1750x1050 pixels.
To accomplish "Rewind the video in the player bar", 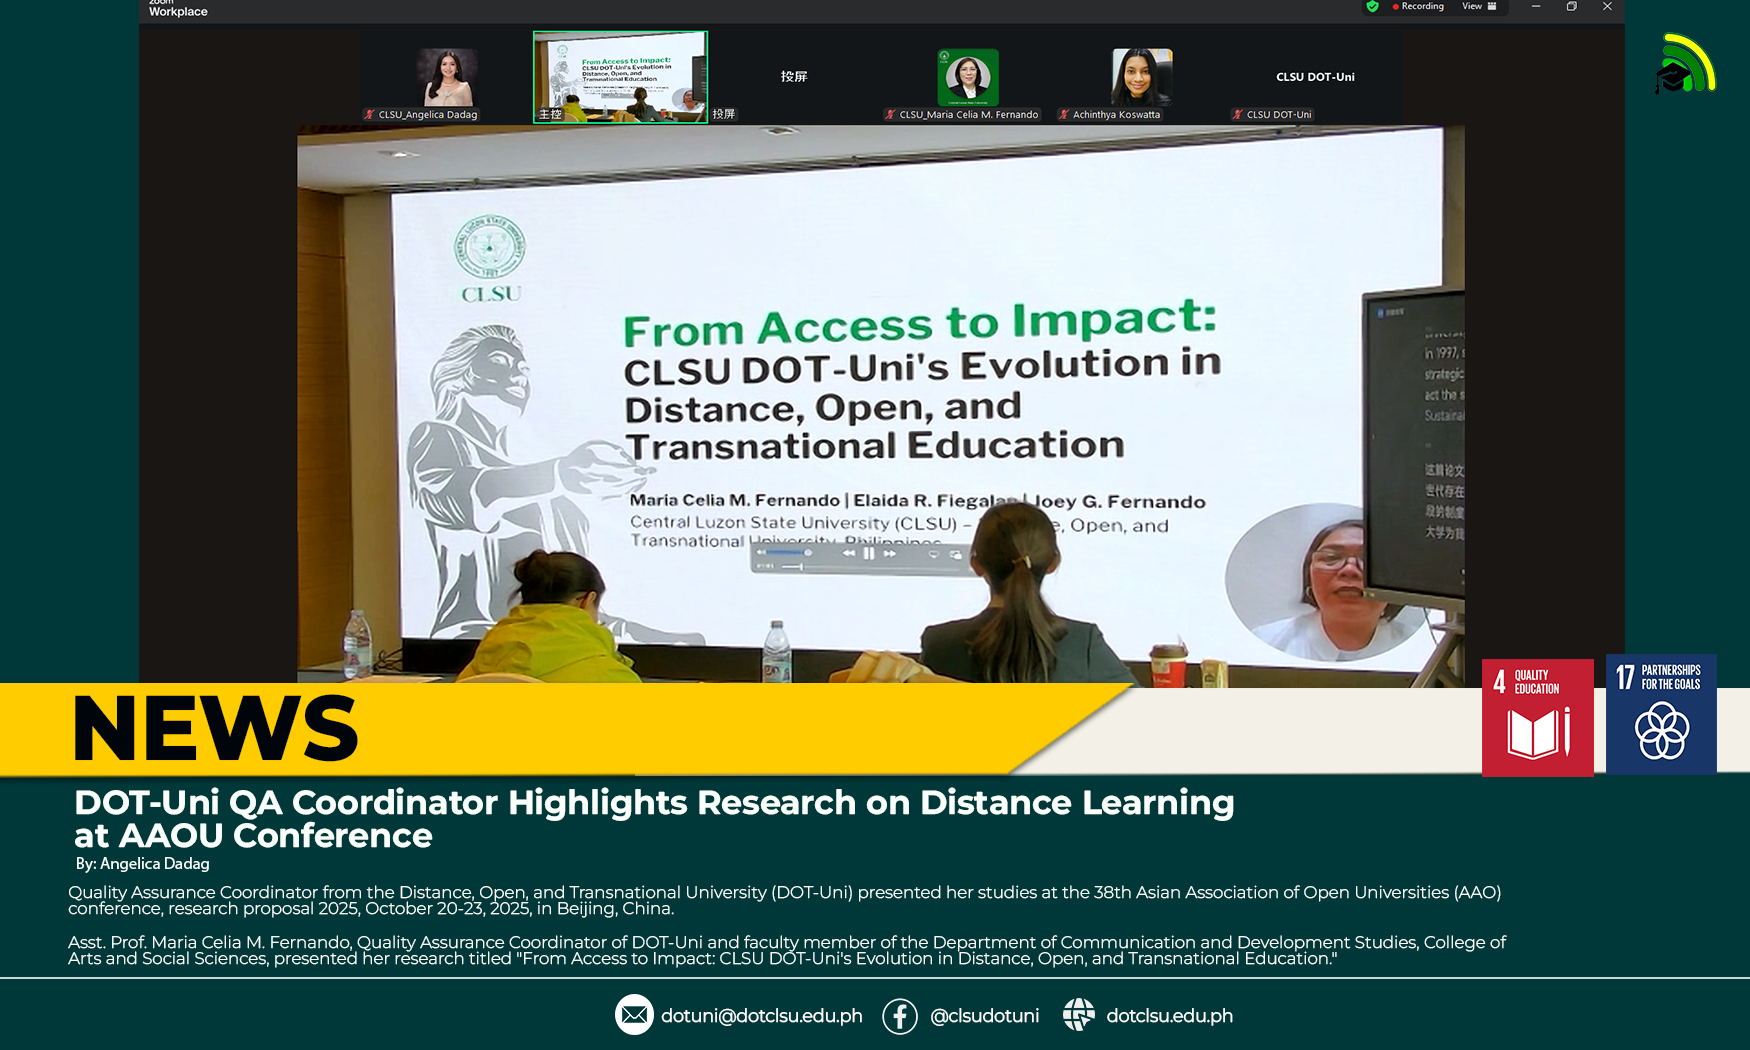I will pyautogui.click(x=848, y=553).
